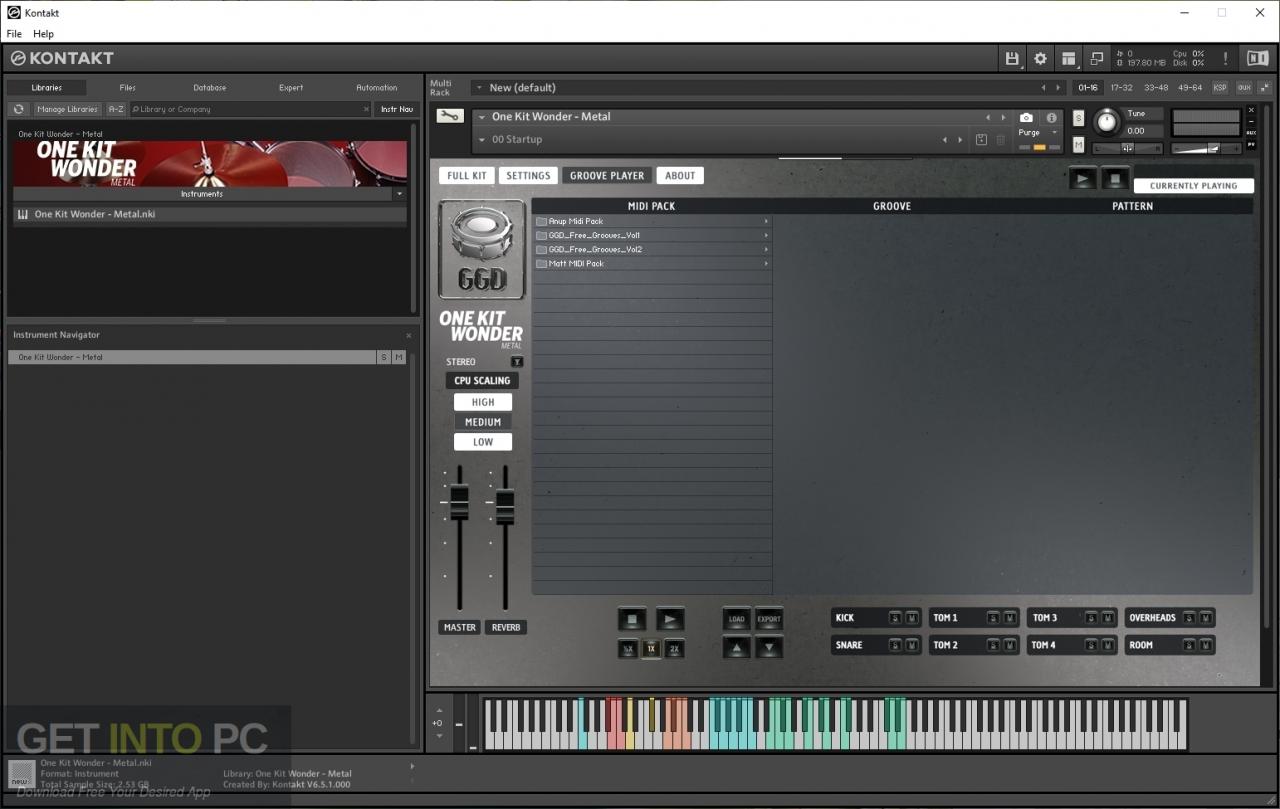Click the KSP multi script button
1280x809 pixels.
(x=1220, y=87)
